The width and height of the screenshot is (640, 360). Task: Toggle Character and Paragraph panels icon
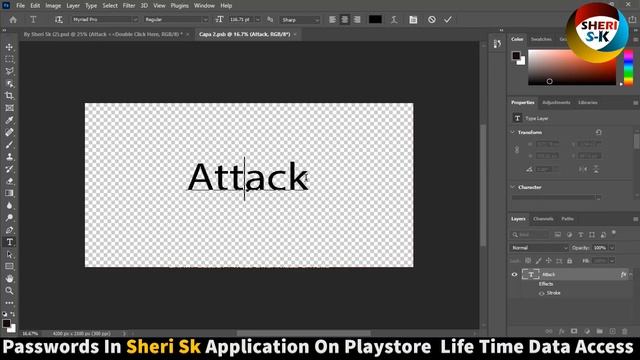413,20
